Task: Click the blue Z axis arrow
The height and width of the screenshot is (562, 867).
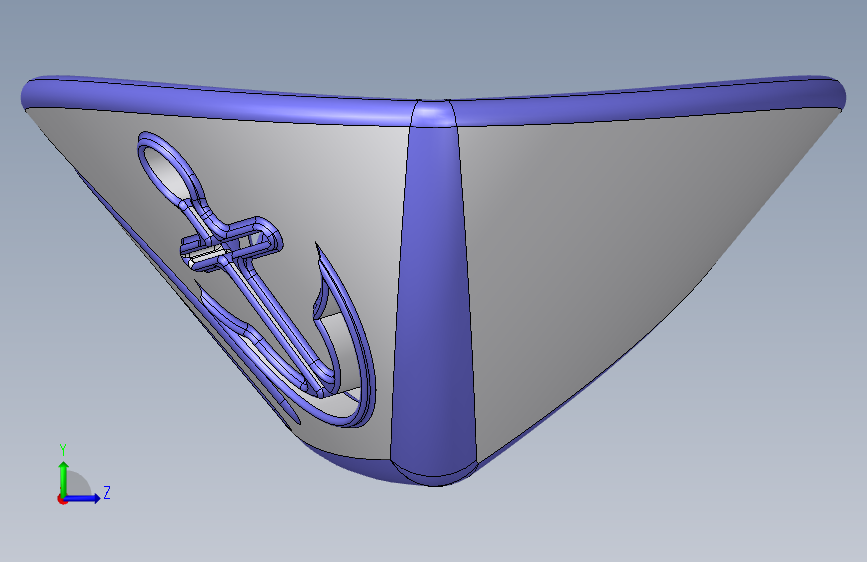Action: click(82, 498)
